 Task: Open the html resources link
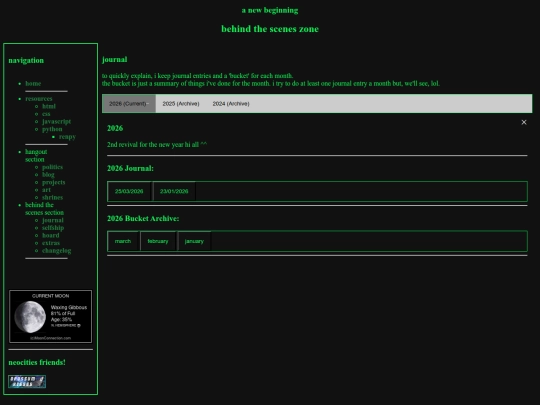coord(49,106)
